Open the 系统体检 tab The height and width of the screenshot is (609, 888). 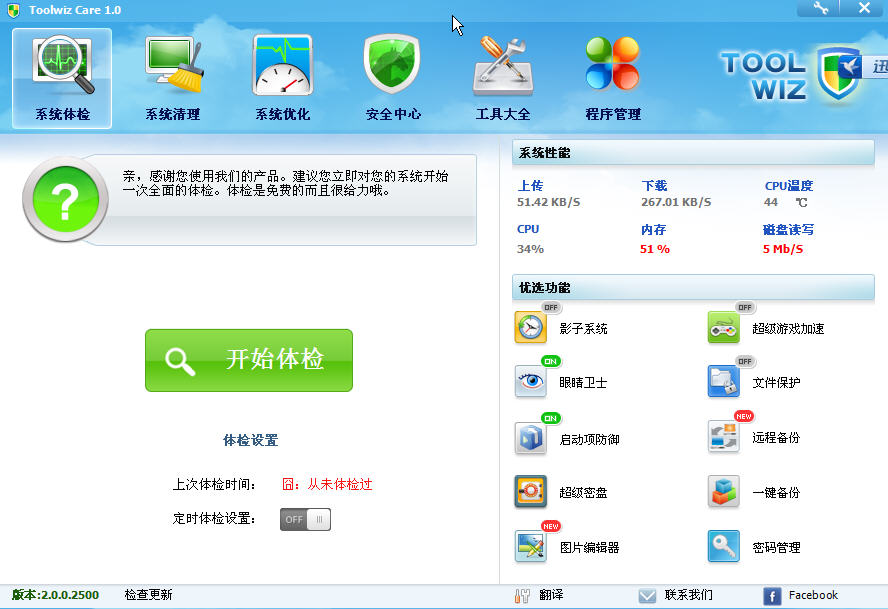[62, 78]
